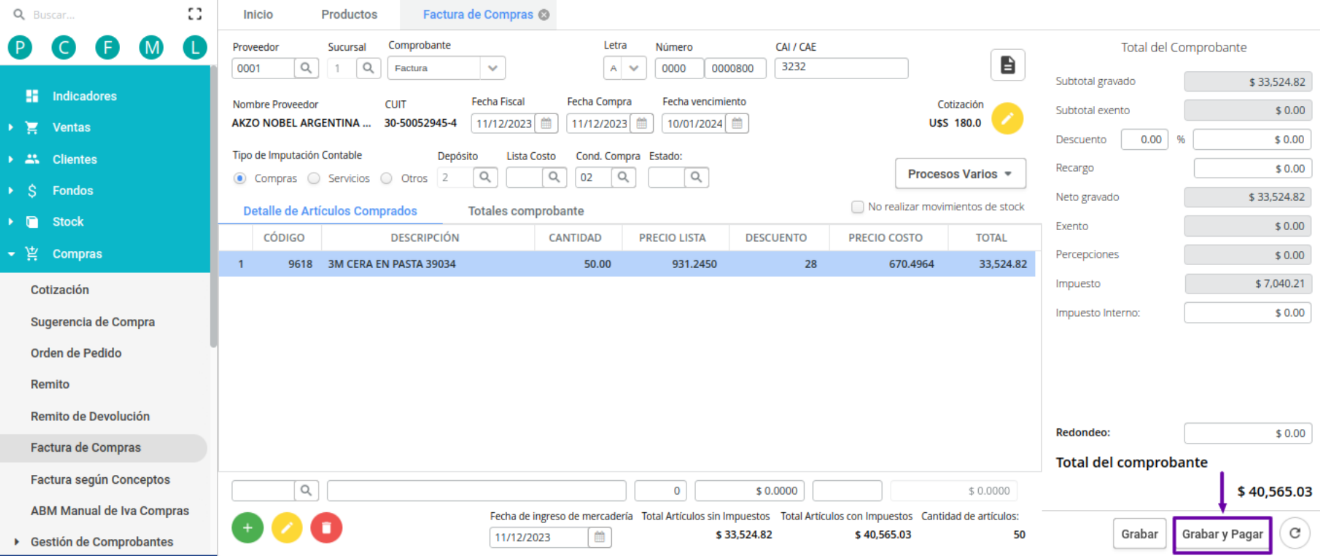Click the refresh button next to Grabar y Pagar
This screenshot has height=560, width=1320.
pyautogui.click(x=1294, y=534)
